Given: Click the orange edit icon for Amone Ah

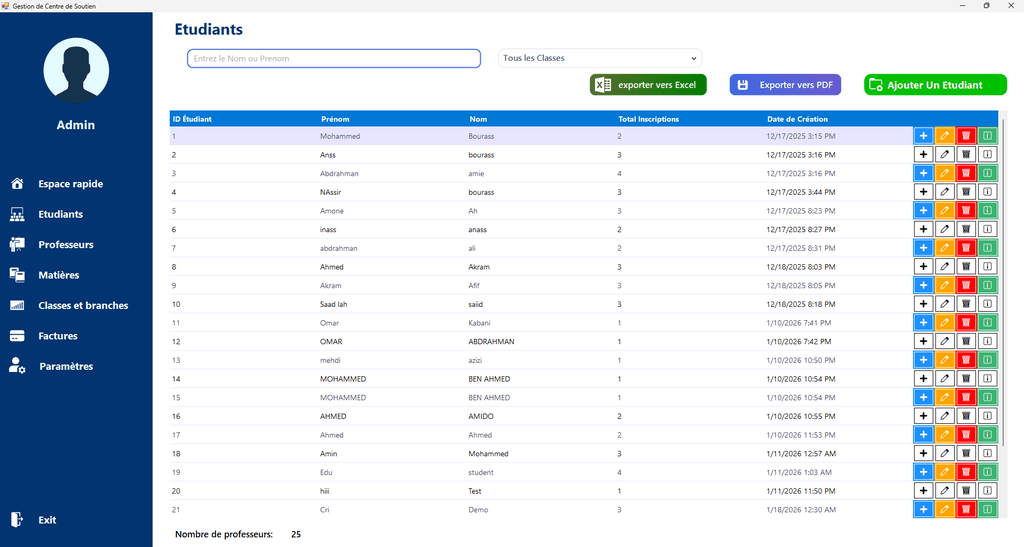Looking at the screenshot, I should coord(945,211).
